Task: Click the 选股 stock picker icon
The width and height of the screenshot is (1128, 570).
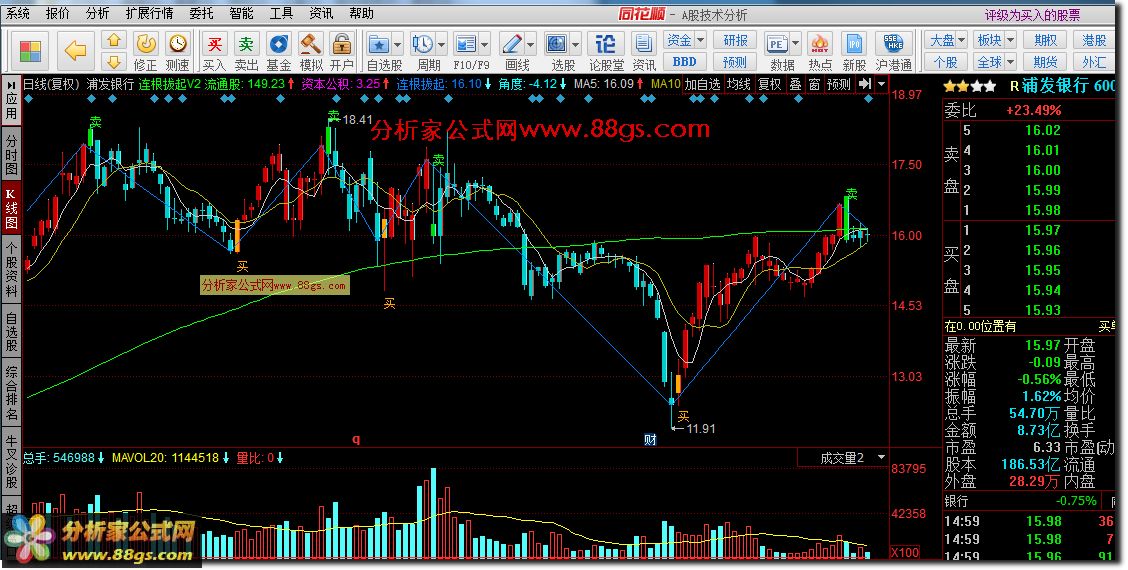Action: coord(557,45)
